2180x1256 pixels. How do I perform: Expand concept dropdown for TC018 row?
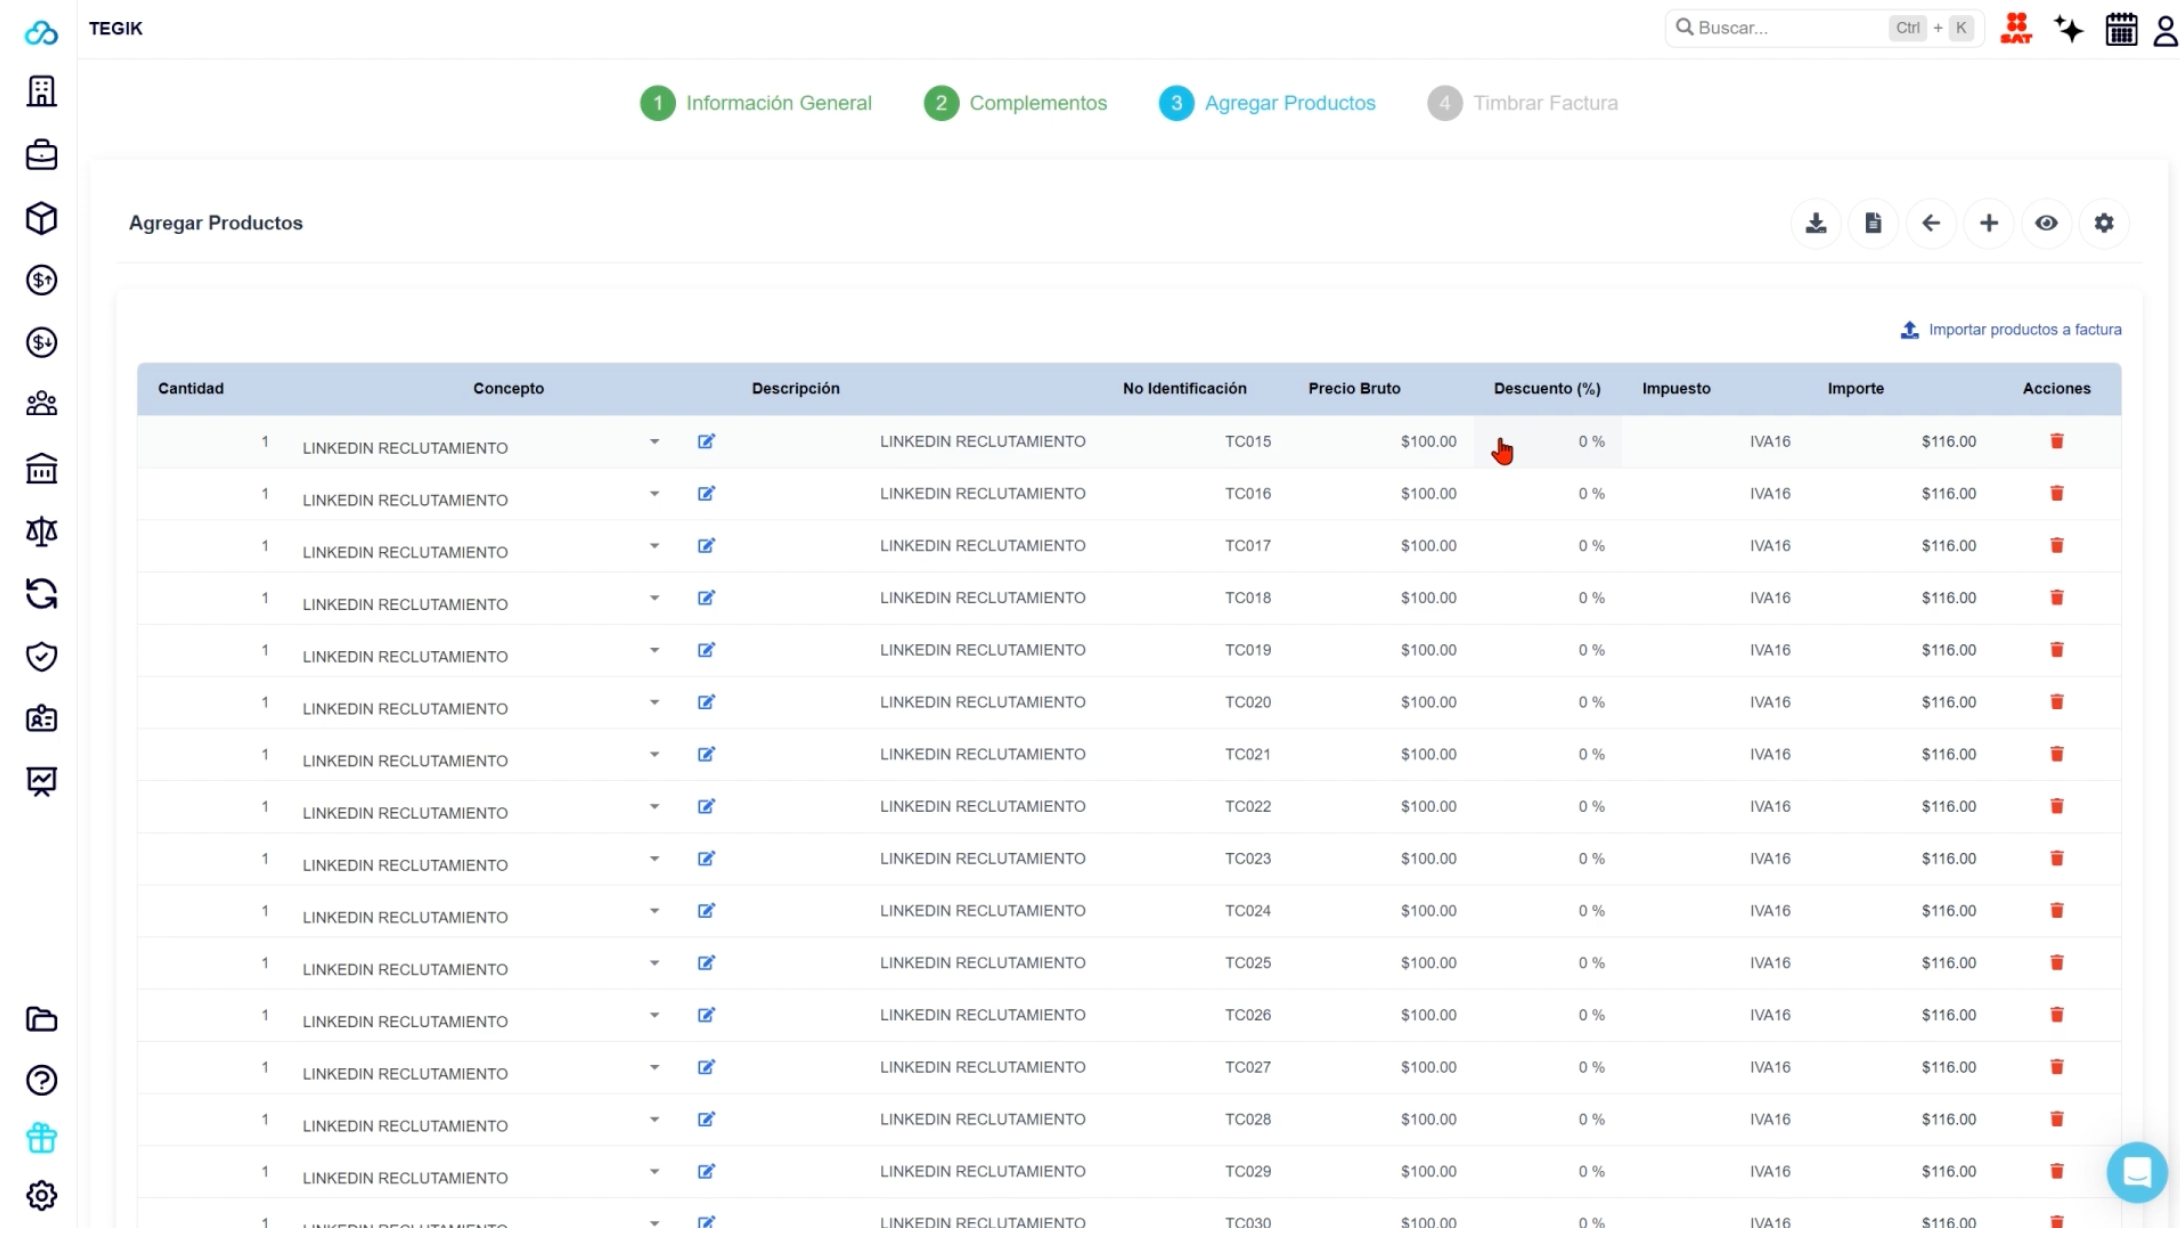point(654,598)
